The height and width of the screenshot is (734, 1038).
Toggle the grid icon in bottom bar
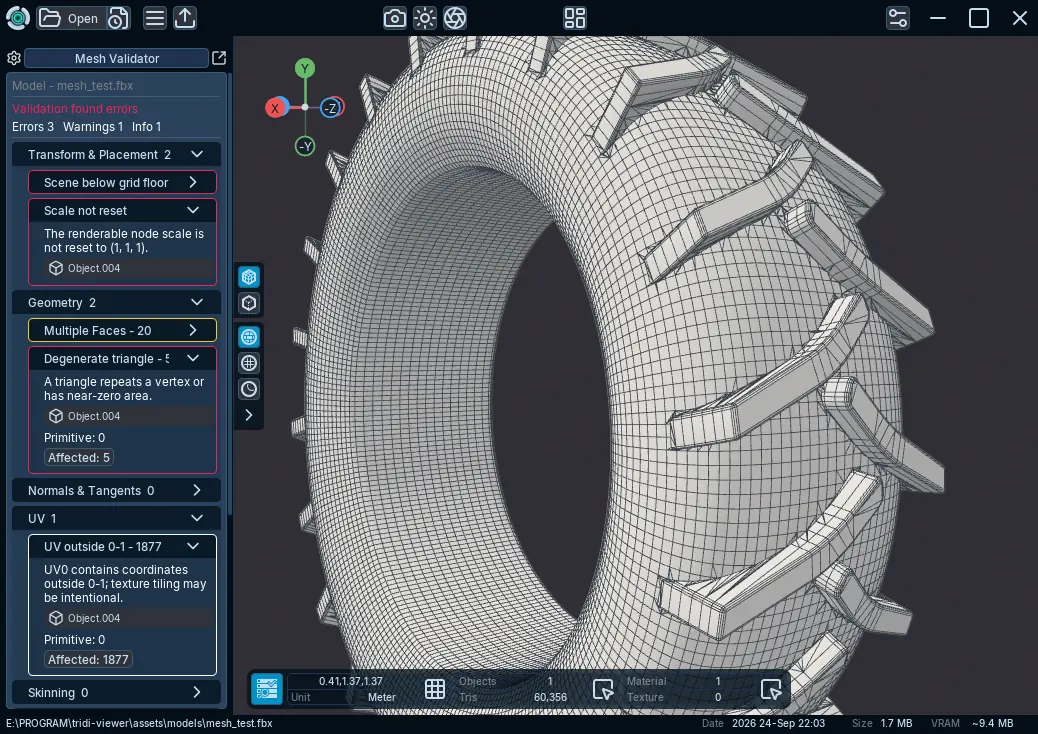[x=435, y=688]
